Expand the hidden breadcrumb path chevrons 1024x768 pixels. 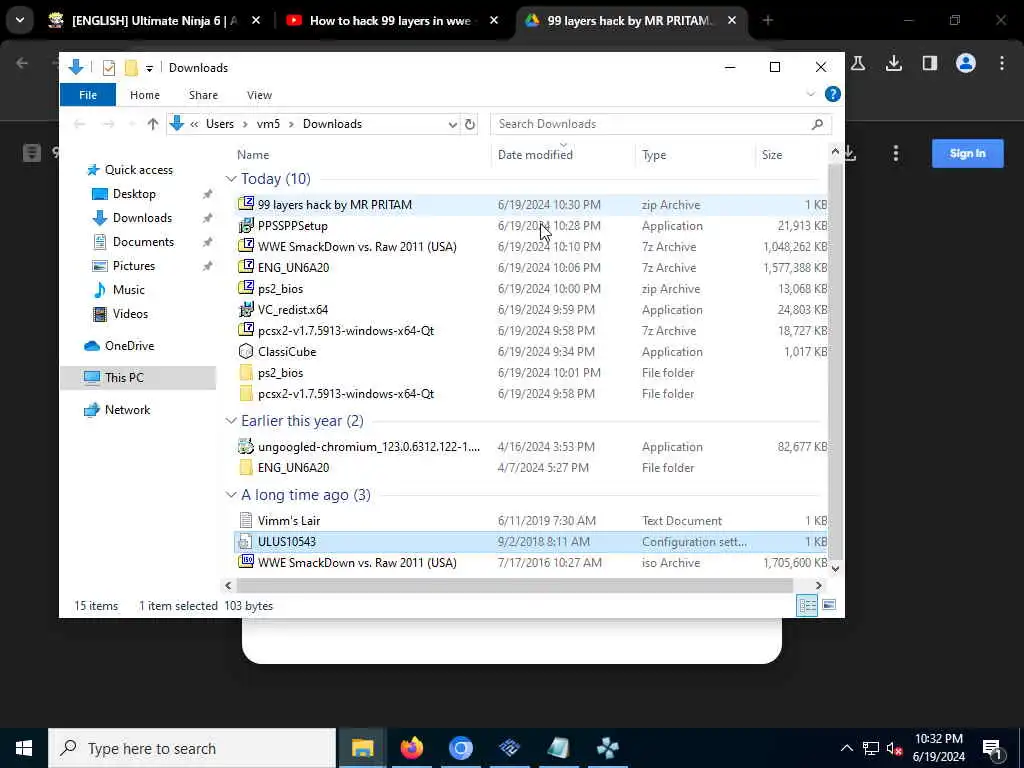pos(194,124)
